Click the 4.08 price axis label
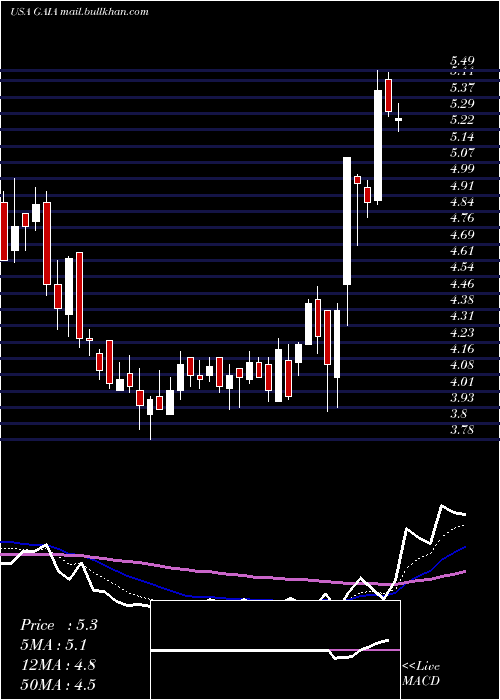 [x=462, y=366]
